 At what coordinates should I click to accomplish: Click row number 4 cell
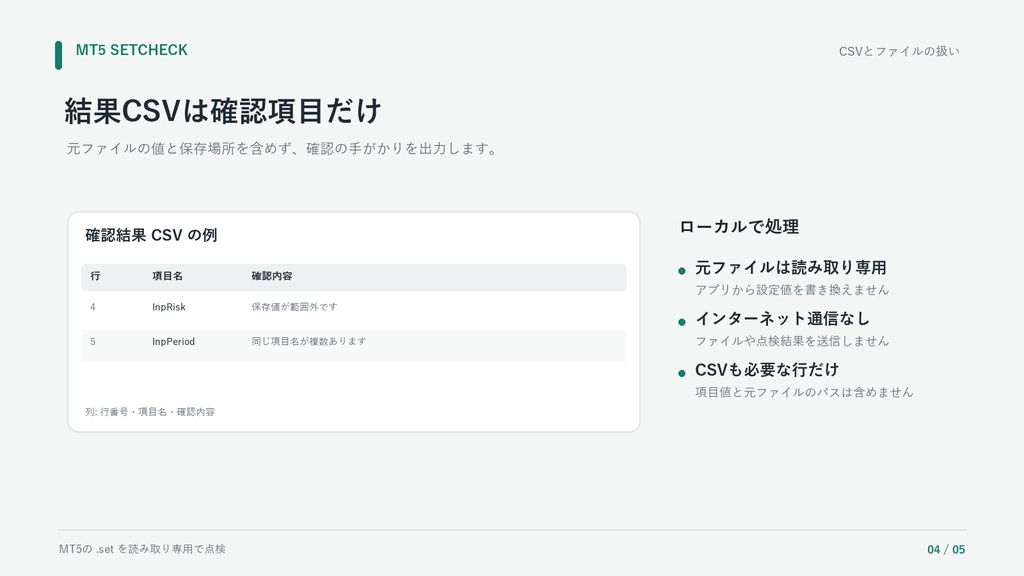point(93,307)
